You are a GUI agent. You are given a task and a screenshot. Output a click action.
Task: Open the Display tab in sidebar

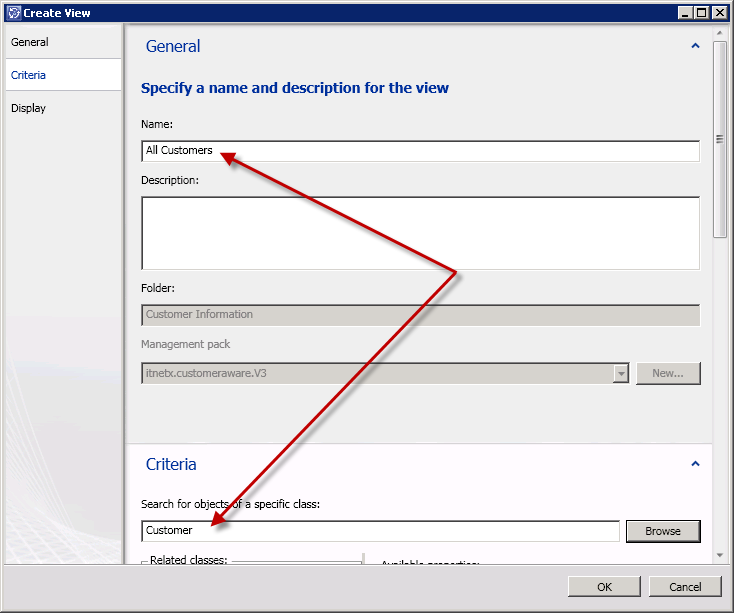click(x=29, y=108)
